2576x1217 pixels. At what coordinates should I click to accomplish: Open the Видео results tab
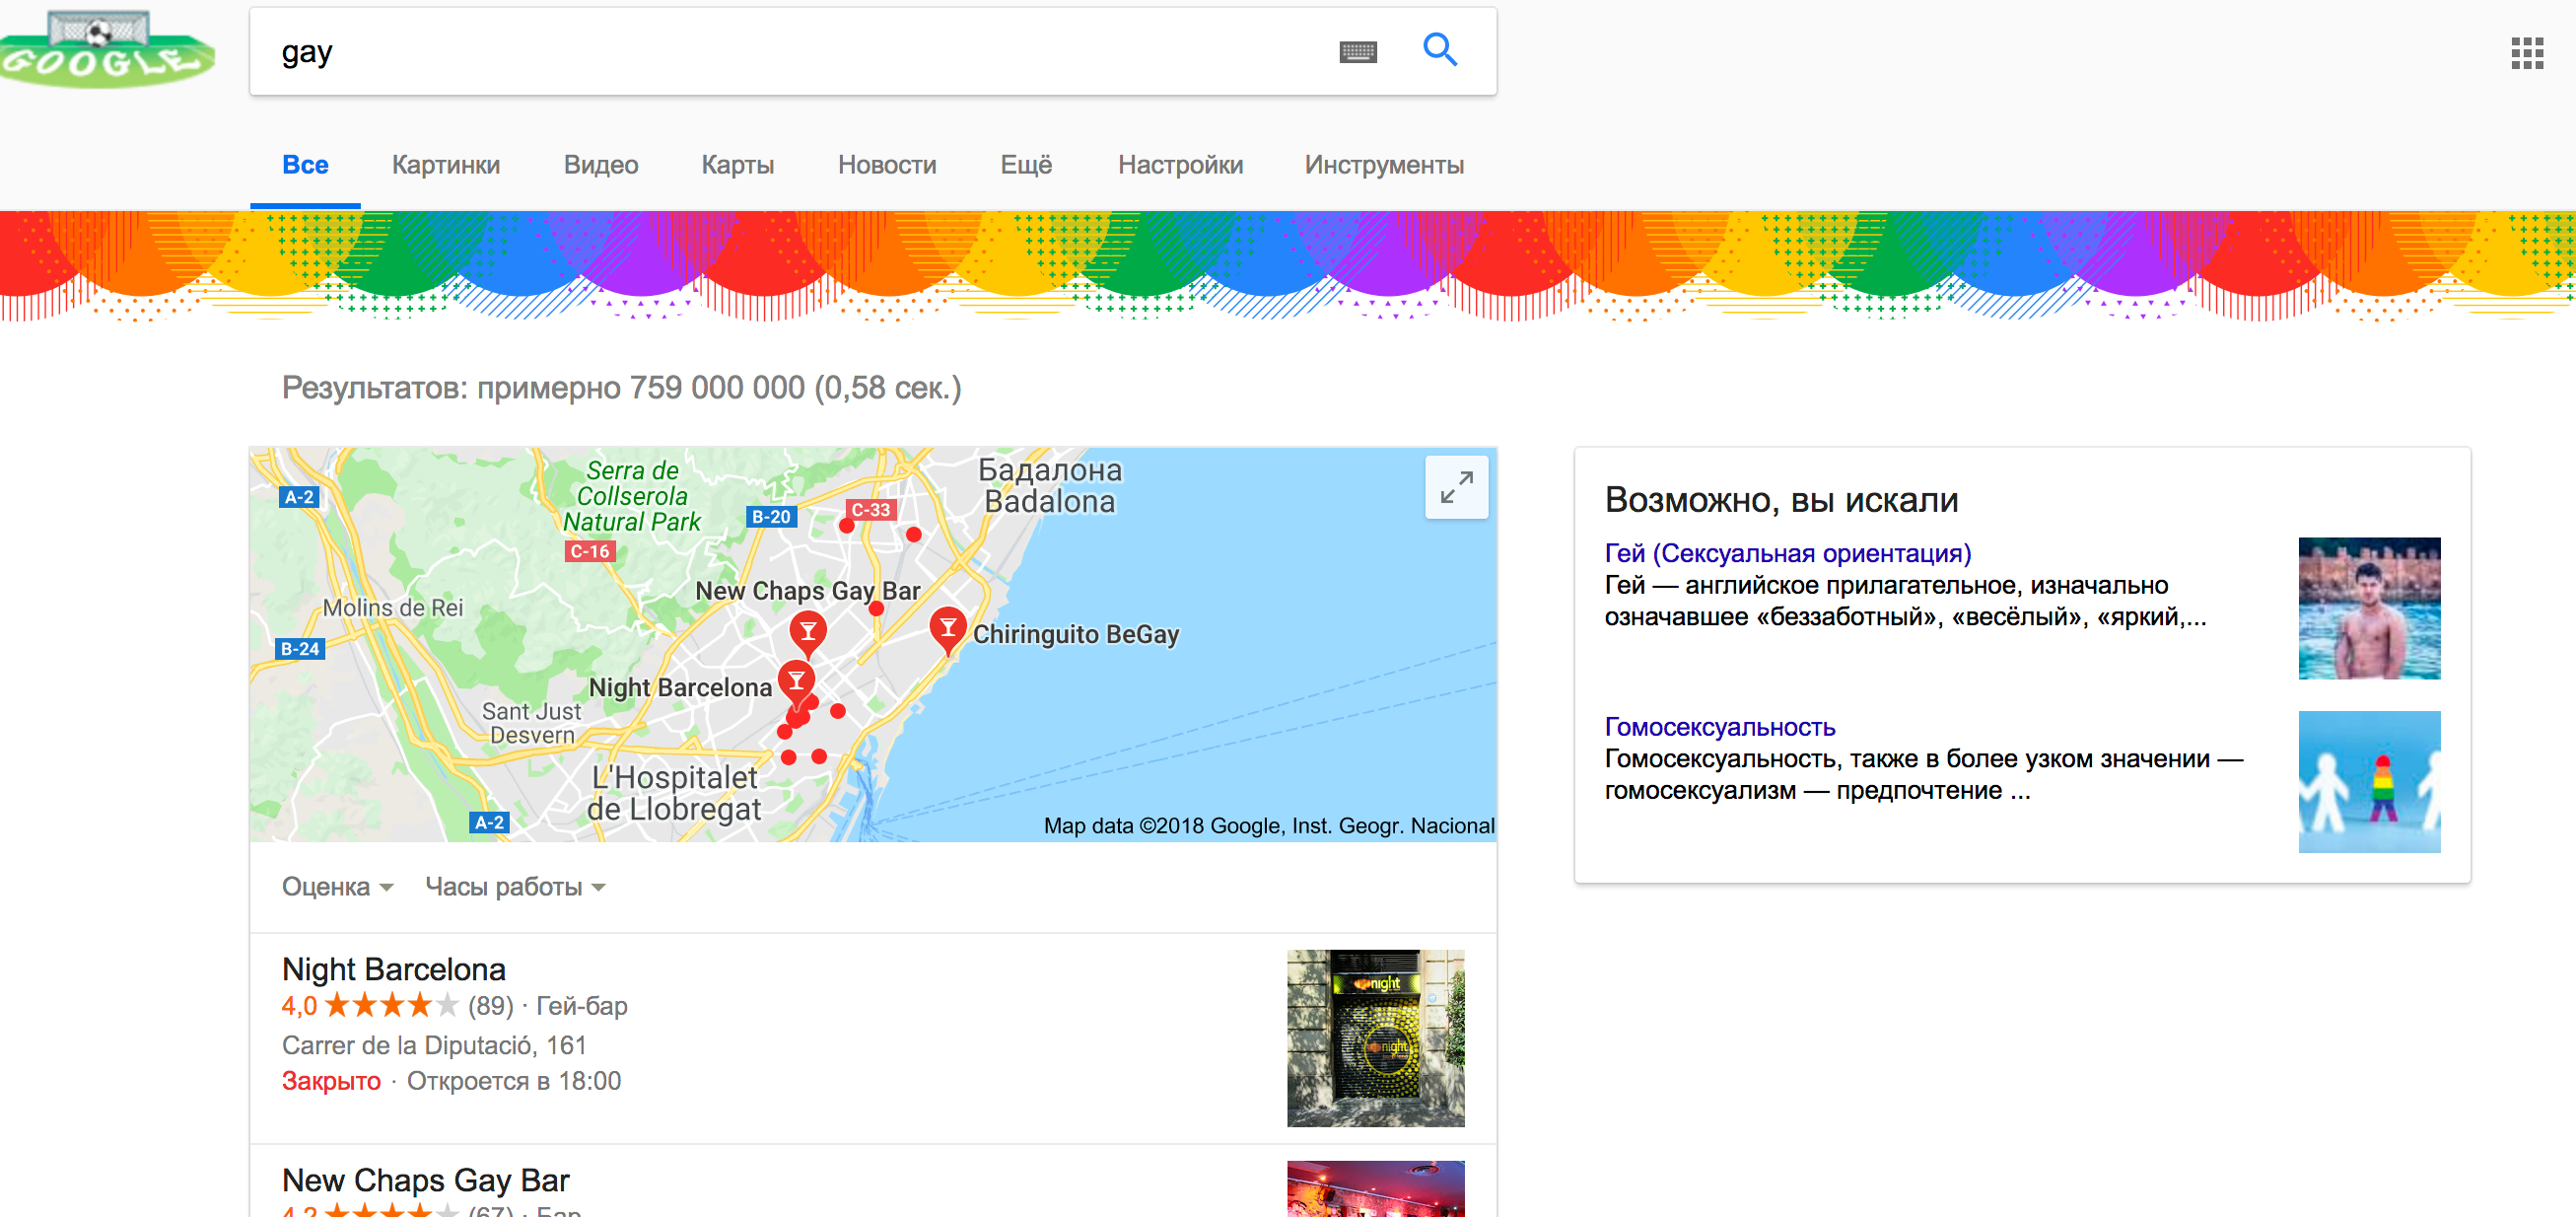coord(600,165)
